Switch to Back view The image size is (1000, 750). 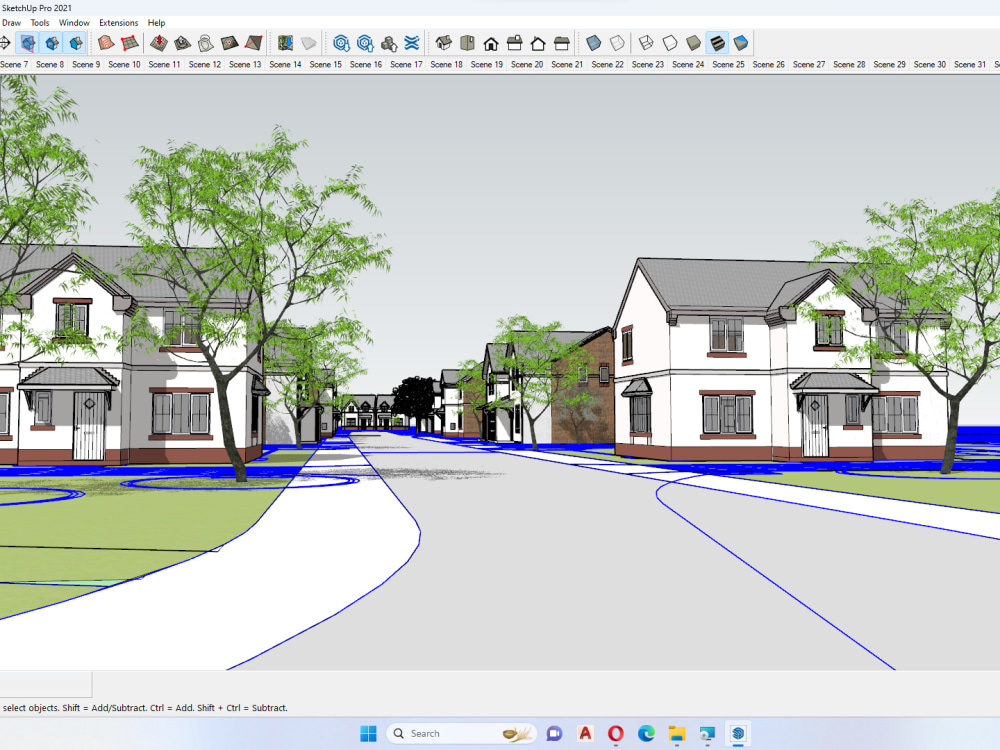pos(538,43)
